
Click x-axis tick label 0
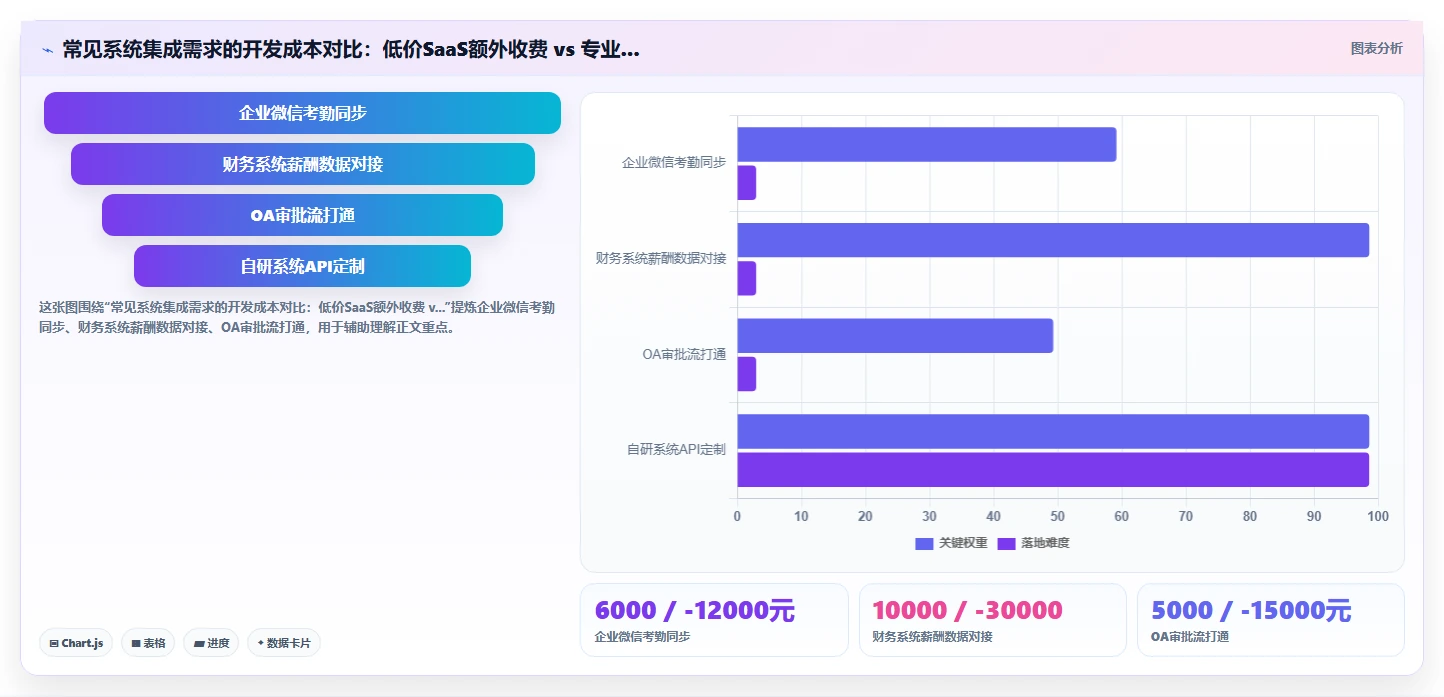point(737,516)
